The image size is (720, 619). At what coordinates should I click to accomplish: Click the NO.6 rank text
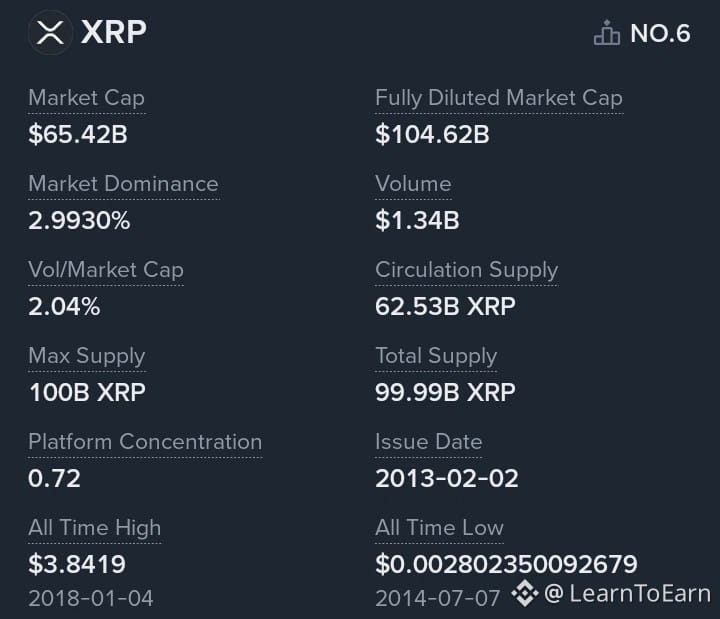[x=660, y=34]
